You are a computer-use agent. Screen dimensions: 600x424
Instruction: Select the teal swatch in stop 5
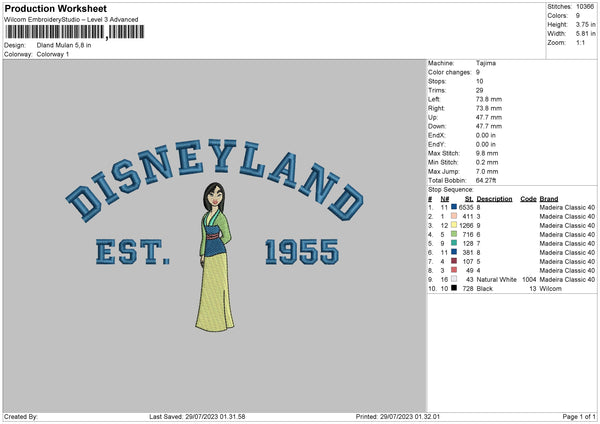[x=454, y=242]
